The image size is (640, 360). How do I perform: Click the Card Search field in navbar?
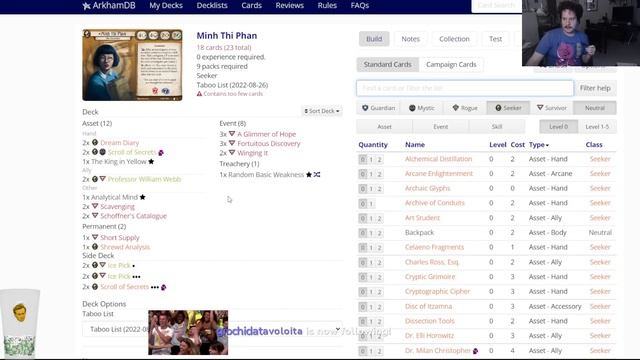pyautogui.click(x=496, y=6)
